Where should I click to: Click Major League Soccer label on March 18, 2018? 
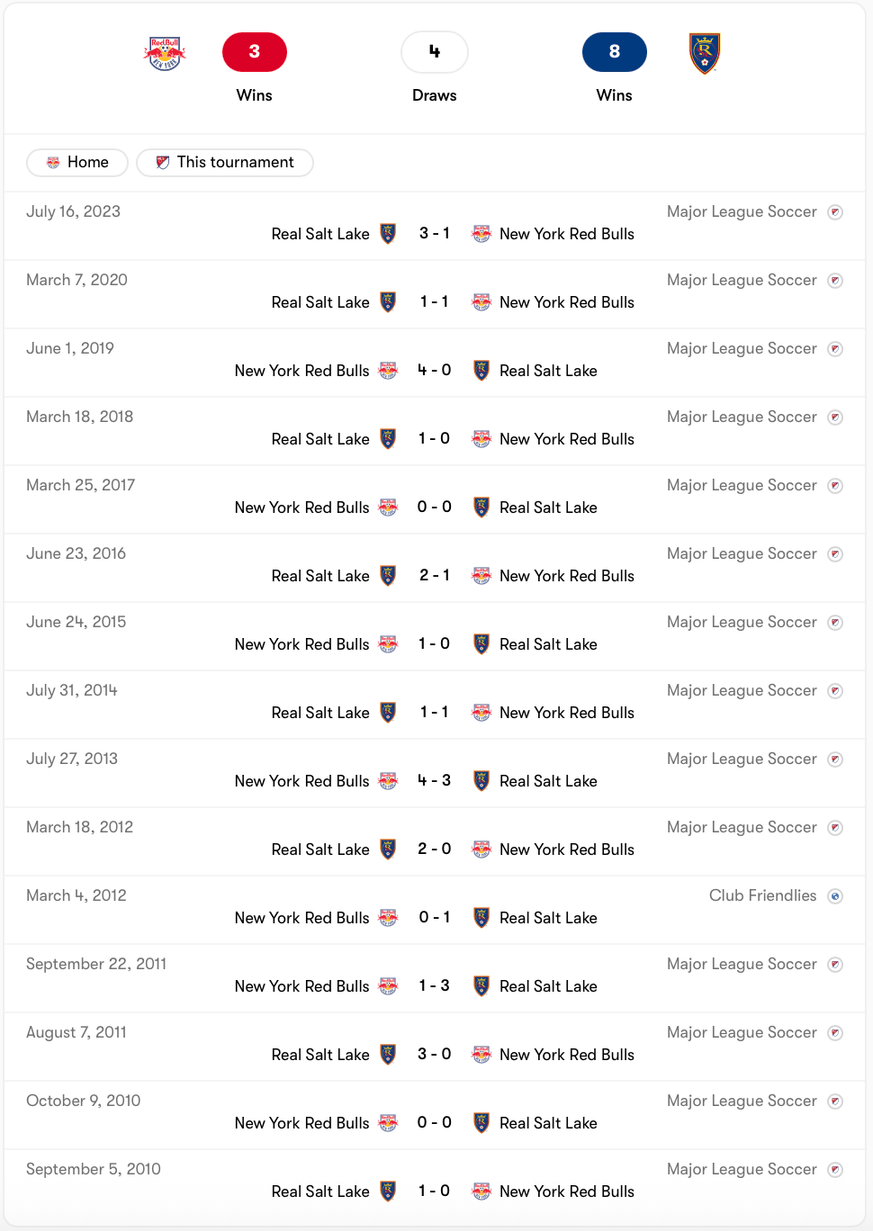pos(742,417)
